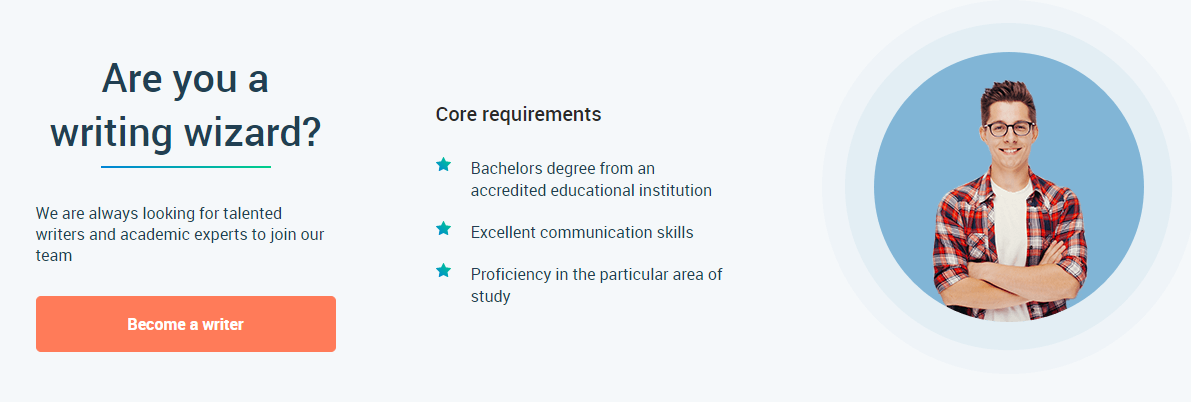The width and height of the screenshot is (1191, 402).
Task: Select the star next to Excellent communication skills
Action: point(444,228)
